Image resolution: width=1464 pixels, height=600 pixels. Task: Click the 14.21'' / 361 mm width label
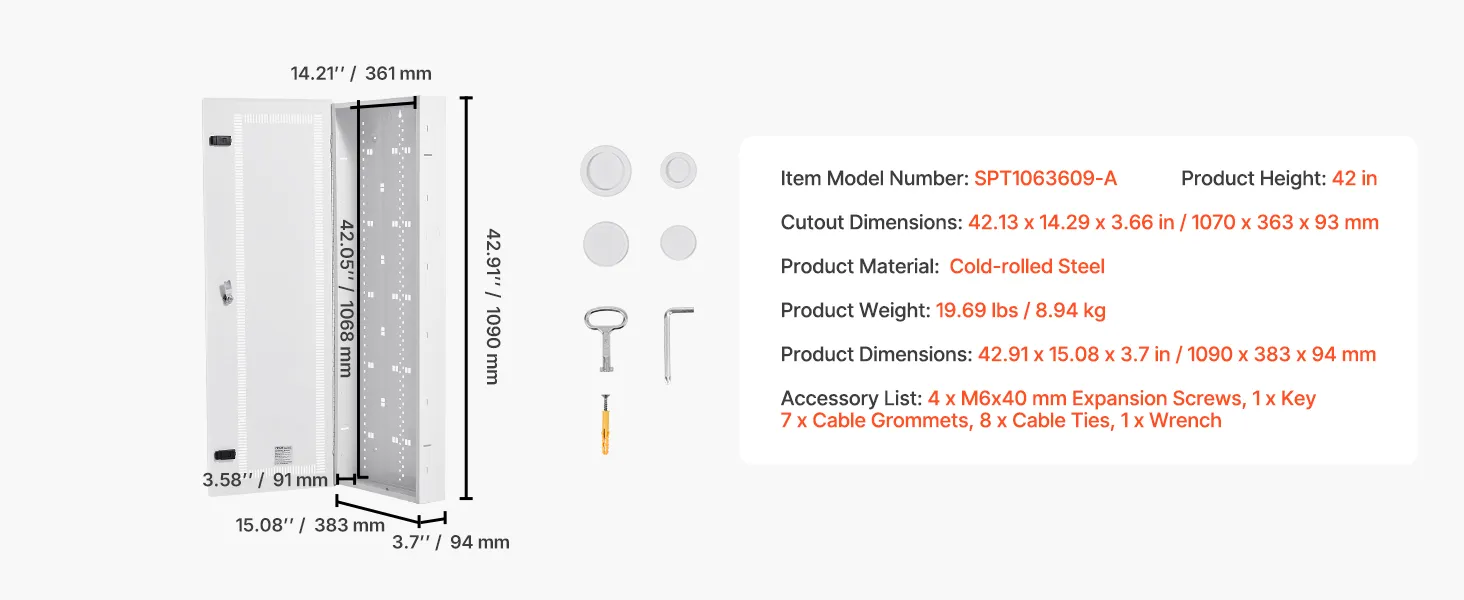(x=361, y=73)
